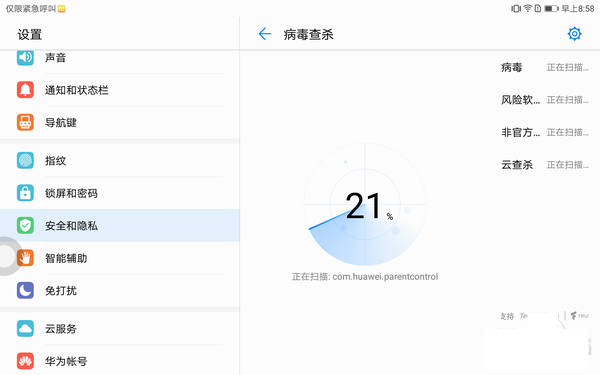Screen dimensions: 600x375
Task: Tap the battery indicator in status bar
Action: point(551,8)
